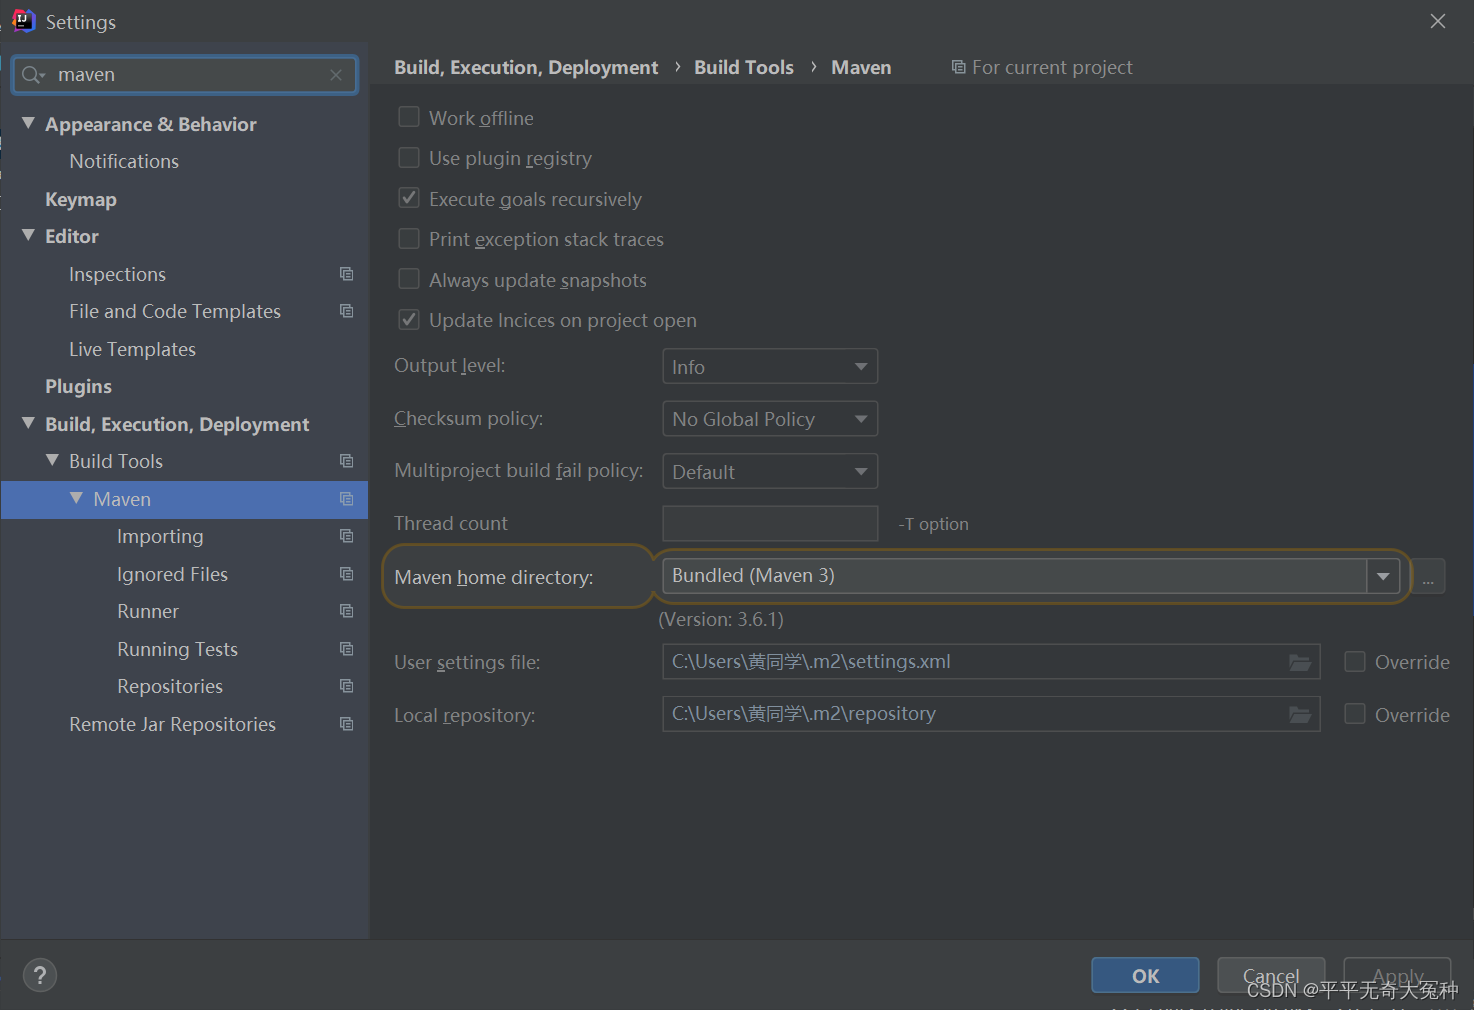Screen dimensions: 1474x1010
Task: Select Repositories under Maven
Action: [x=170, y=686]
